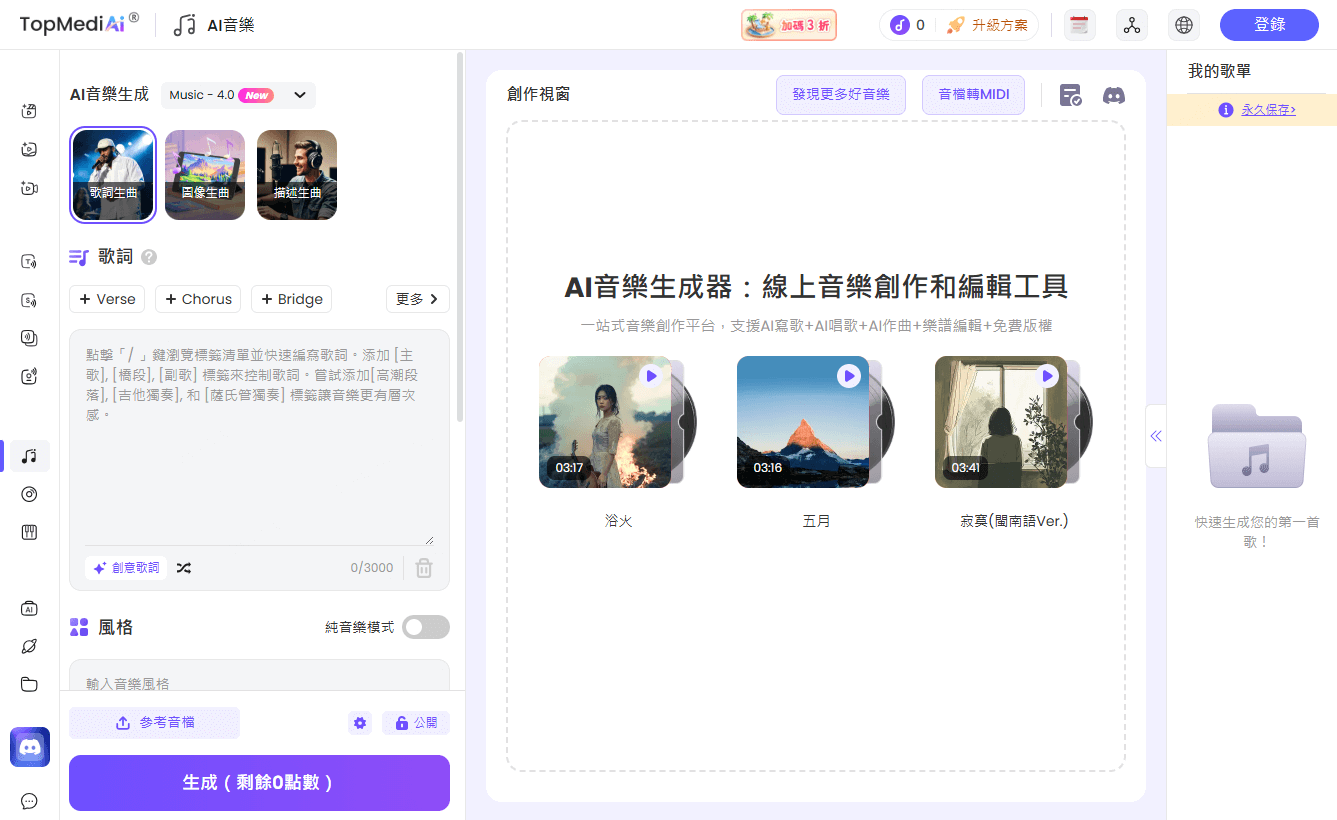Open the sidebar icon marked S with sound waves
This screenshot has height=820, width=1337.
[x=29, y=300]
